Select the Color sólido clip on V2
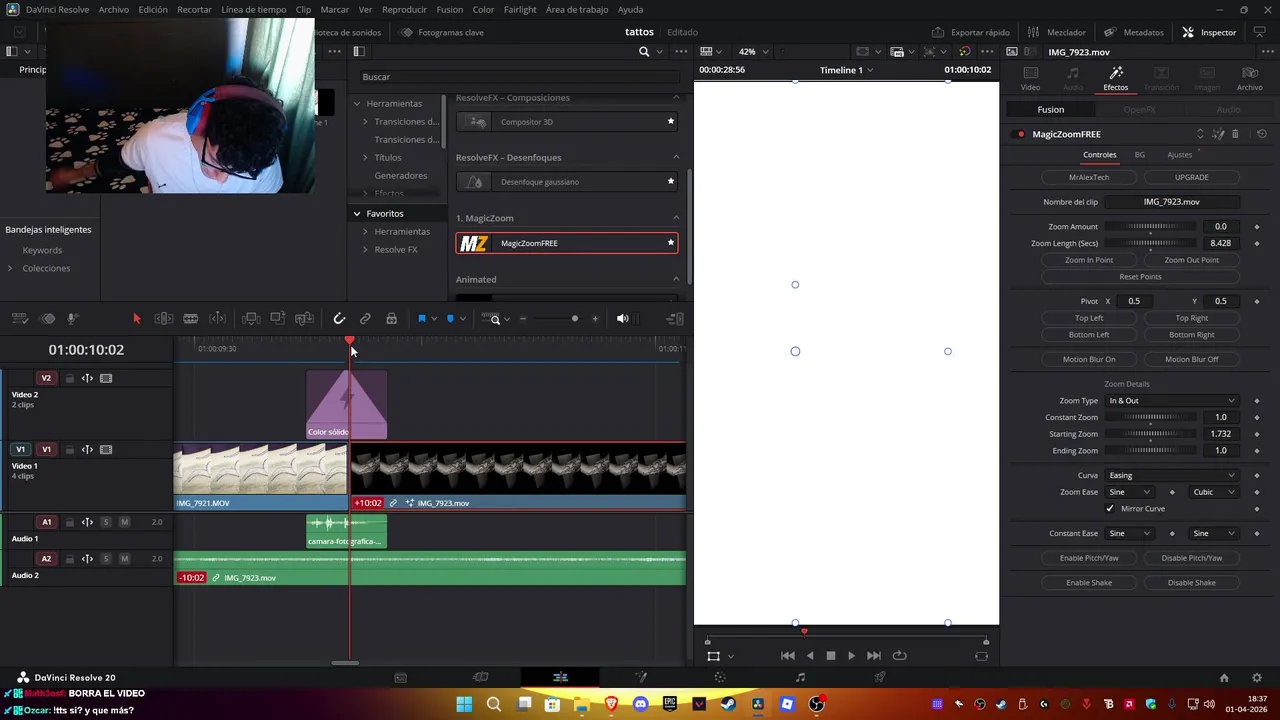 click(346, 405)
